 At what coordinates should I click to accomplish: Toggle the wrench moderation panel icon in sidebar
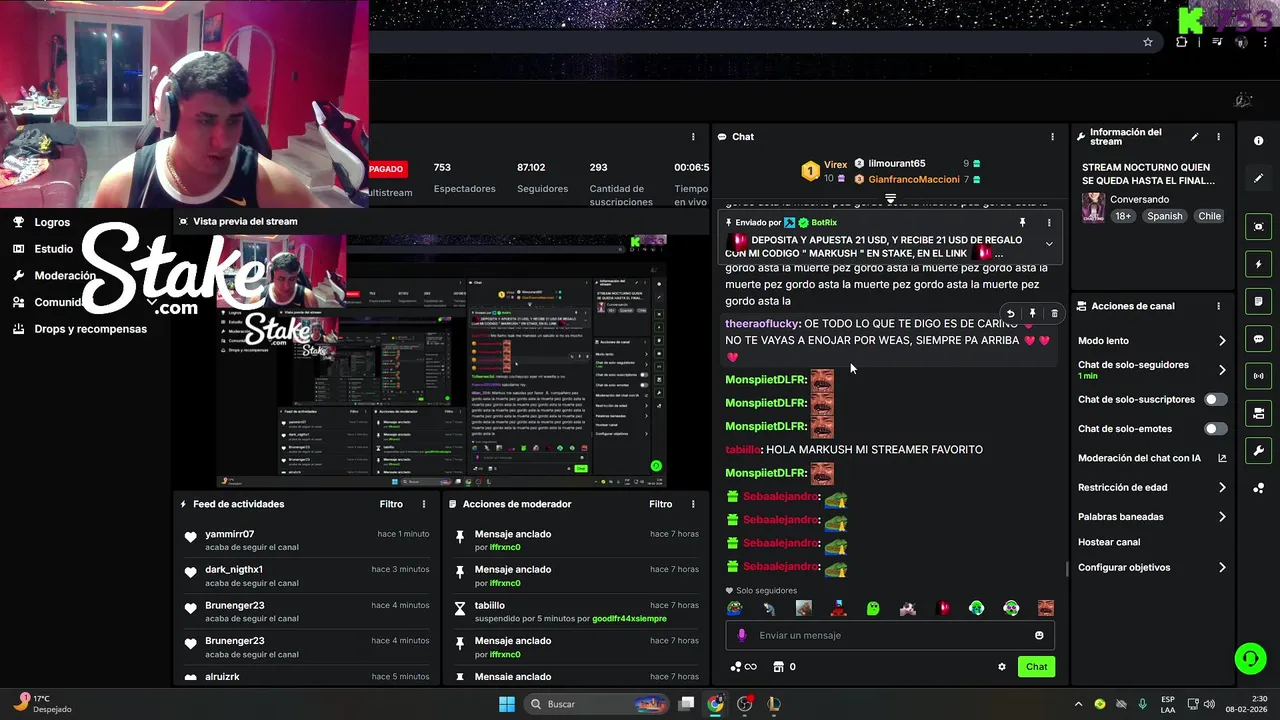pos(1258,450)
